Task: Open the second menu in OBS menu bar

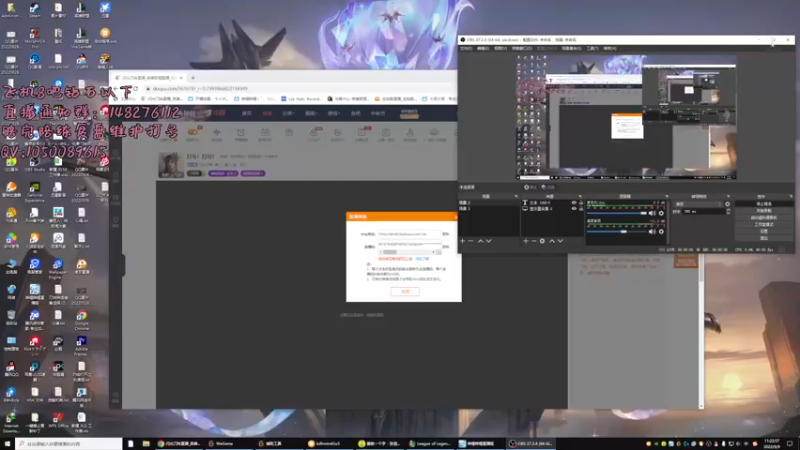Action: click(x=483, y=48)
